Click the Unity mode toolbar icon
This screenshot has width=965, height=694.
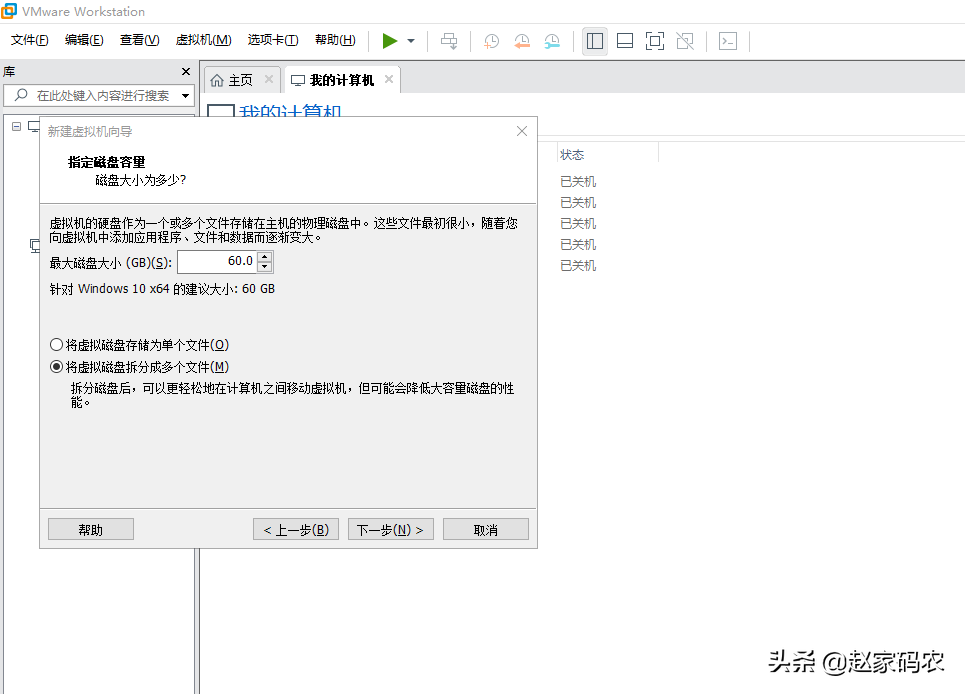tap(685, 41)
